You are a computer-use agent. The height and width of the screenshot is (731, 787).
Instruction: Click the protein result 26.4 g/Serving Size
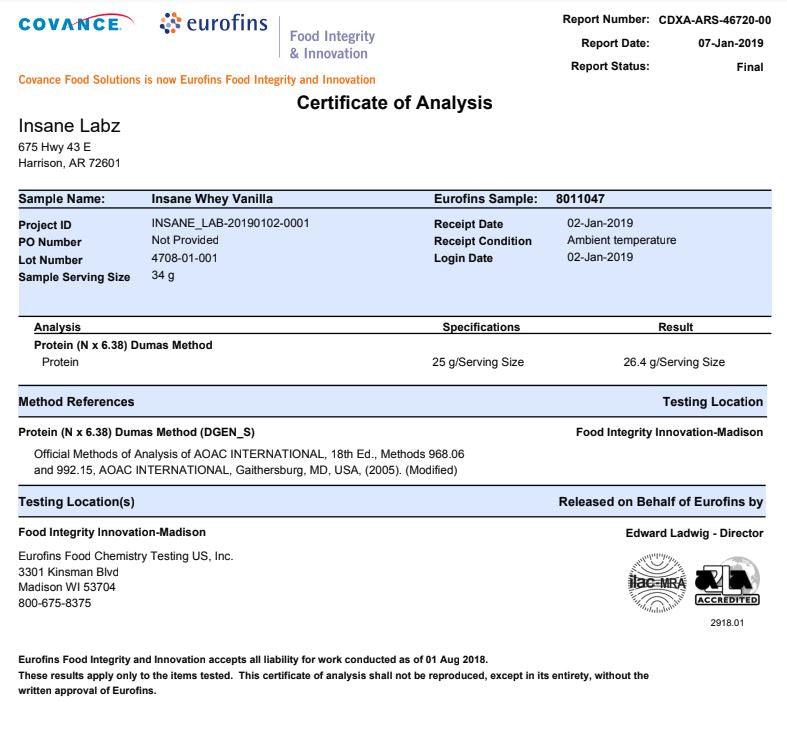[674, 362]
